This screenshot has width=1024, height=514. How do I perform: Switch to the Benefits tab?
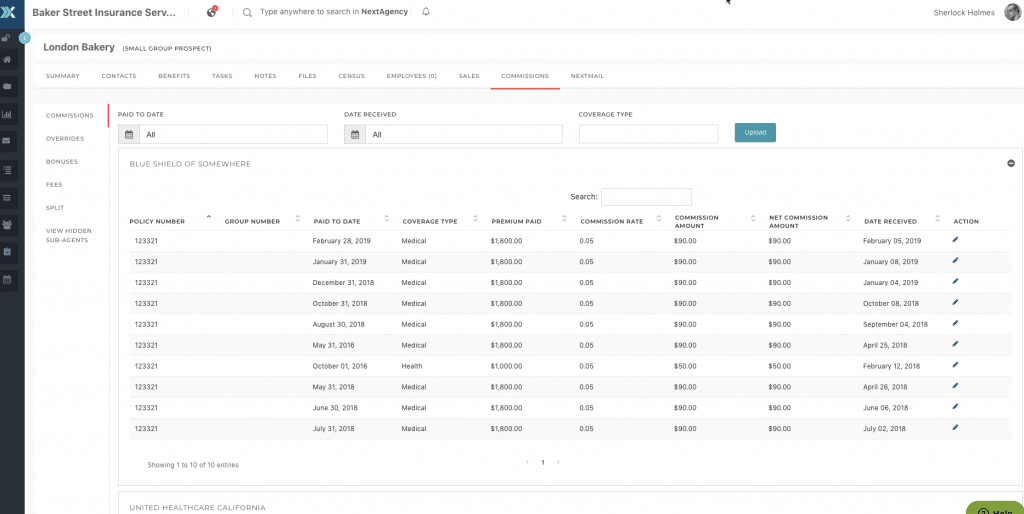coord(174,76)
